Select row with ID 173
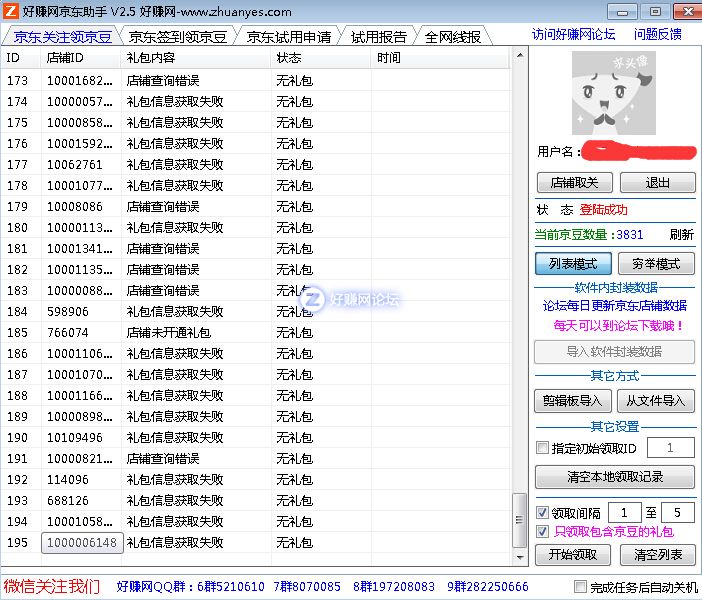Image resolution: width=702 pixels, height=600 pixels. pyautogui.click(x=255, y=81)
